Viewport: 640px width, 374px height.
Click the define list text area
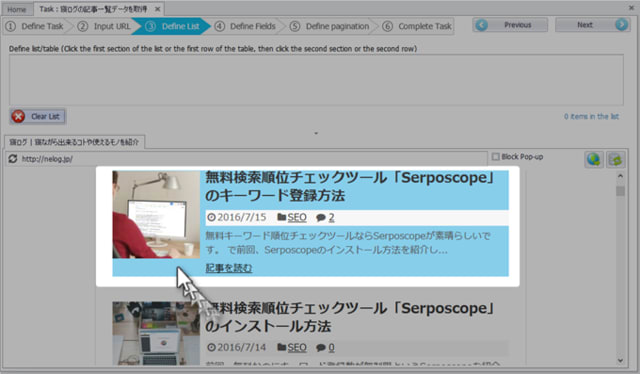point(316,80)
